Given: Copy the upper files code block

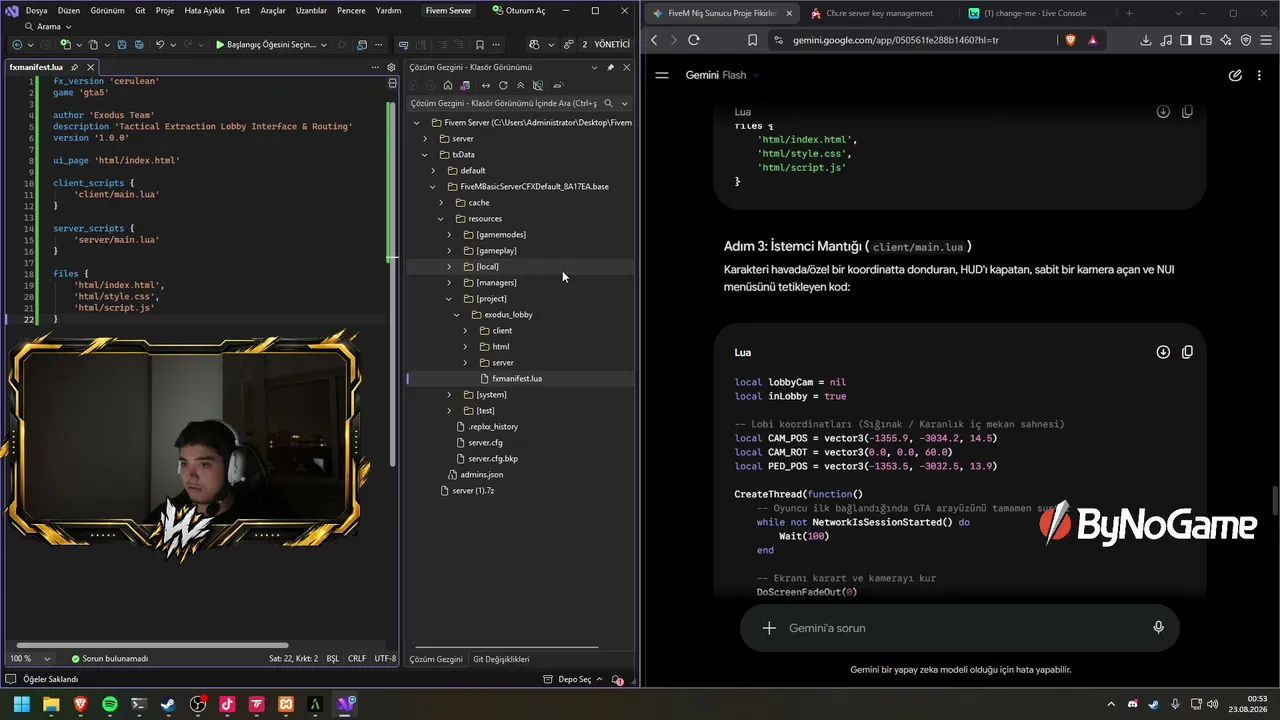Looking at the screenshot, I should click(x=1187, y=112).
